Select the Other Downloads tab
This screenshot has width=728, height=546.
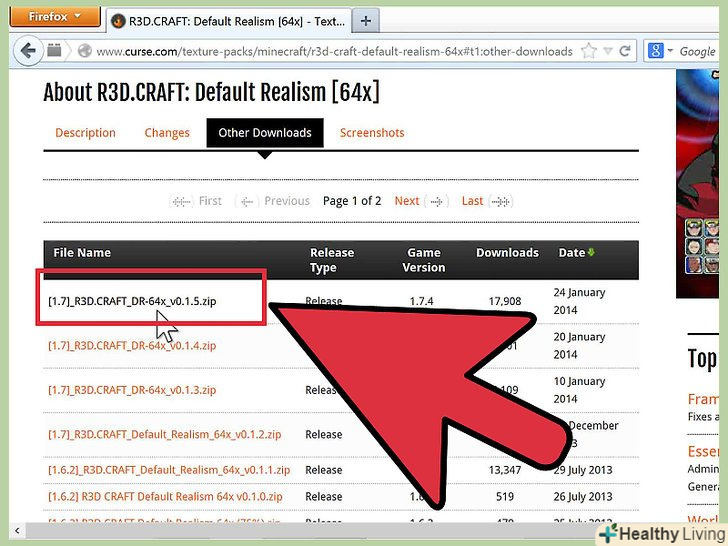(265, 133)
